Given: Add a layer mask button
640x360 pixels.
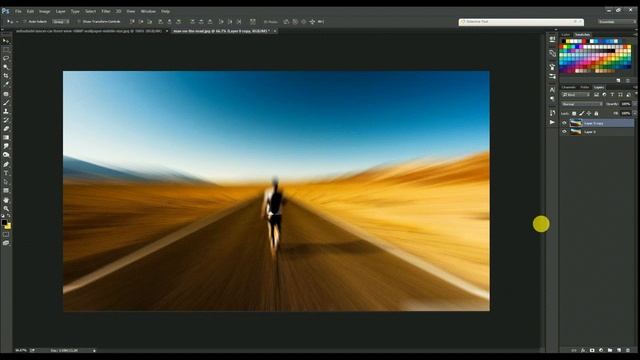Looking at the screenshot, I should 592,350.
